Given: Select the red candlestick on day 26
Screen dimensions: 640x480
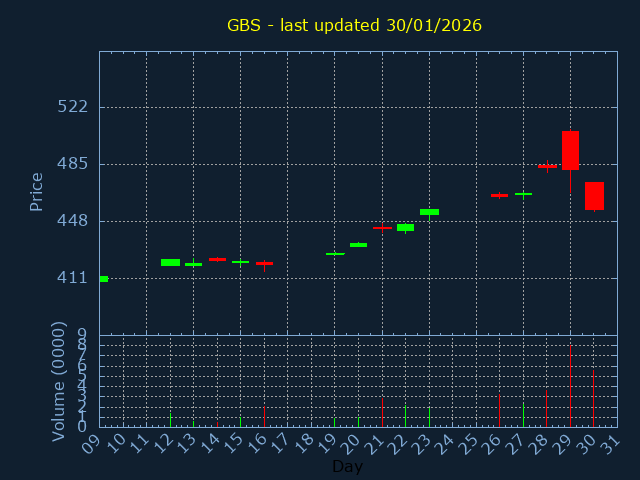Looking at the screenshot, I should pyautogui.click(x=499, y=195).
